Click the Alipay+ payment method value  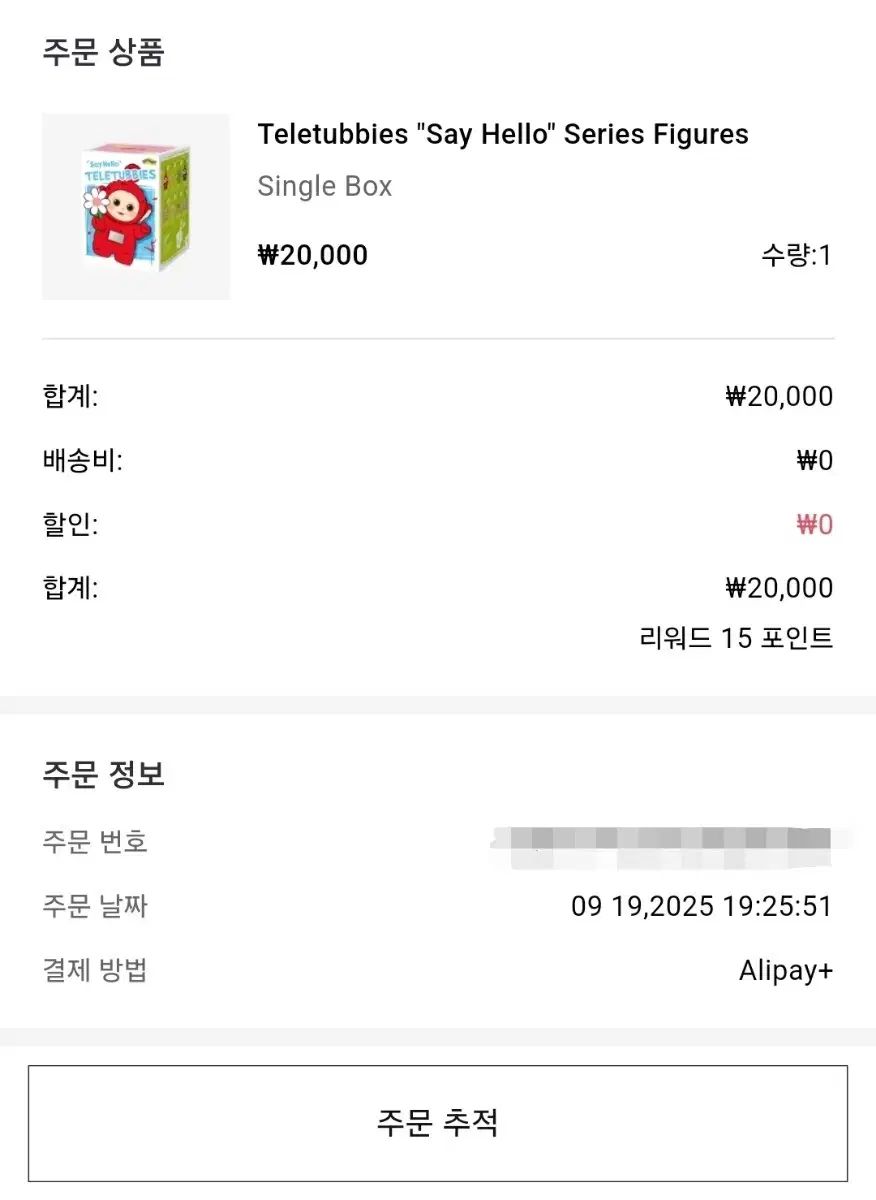click(x=785, y=970)
